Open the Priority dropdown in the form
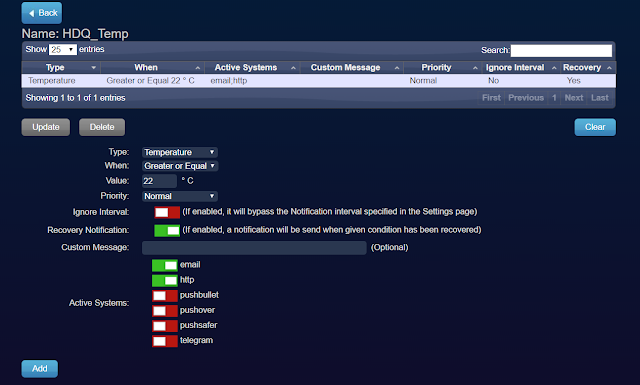The height and width of the screenshot is (385, 640). point(180,196)
